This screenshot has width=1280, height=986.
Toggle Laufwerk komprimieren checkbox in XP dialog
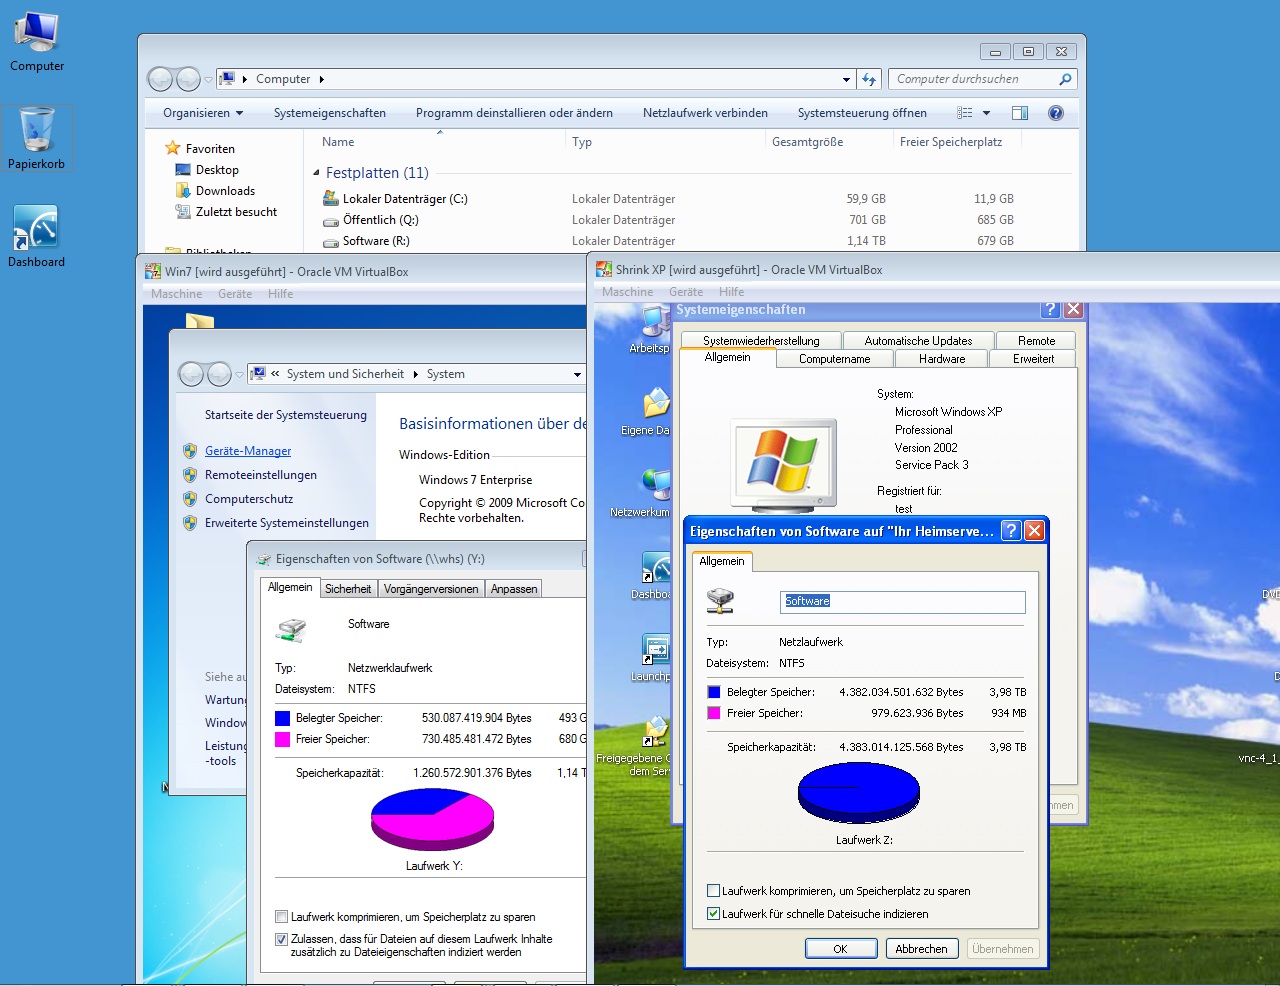(x=713, y=890)
